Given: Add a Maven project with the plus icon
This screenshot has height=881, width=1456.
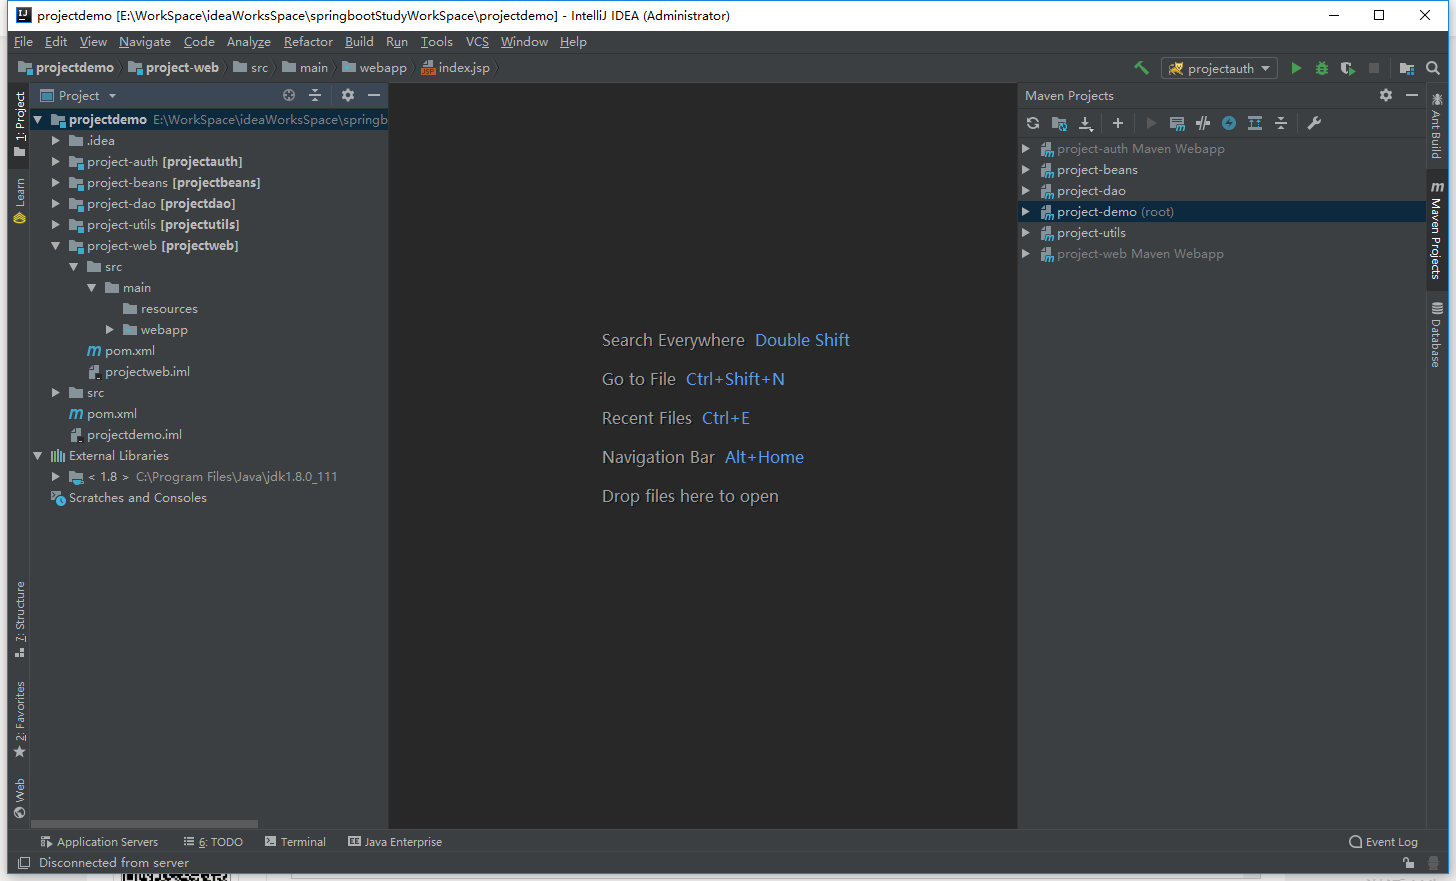Looking at the screenshot, I should 1118,123.
